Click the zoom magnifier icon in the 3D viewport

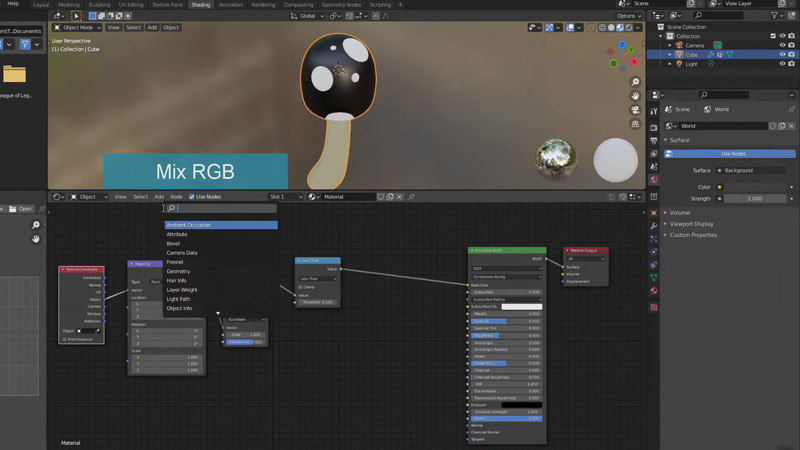pyautogui.click(x=635, y=82)
